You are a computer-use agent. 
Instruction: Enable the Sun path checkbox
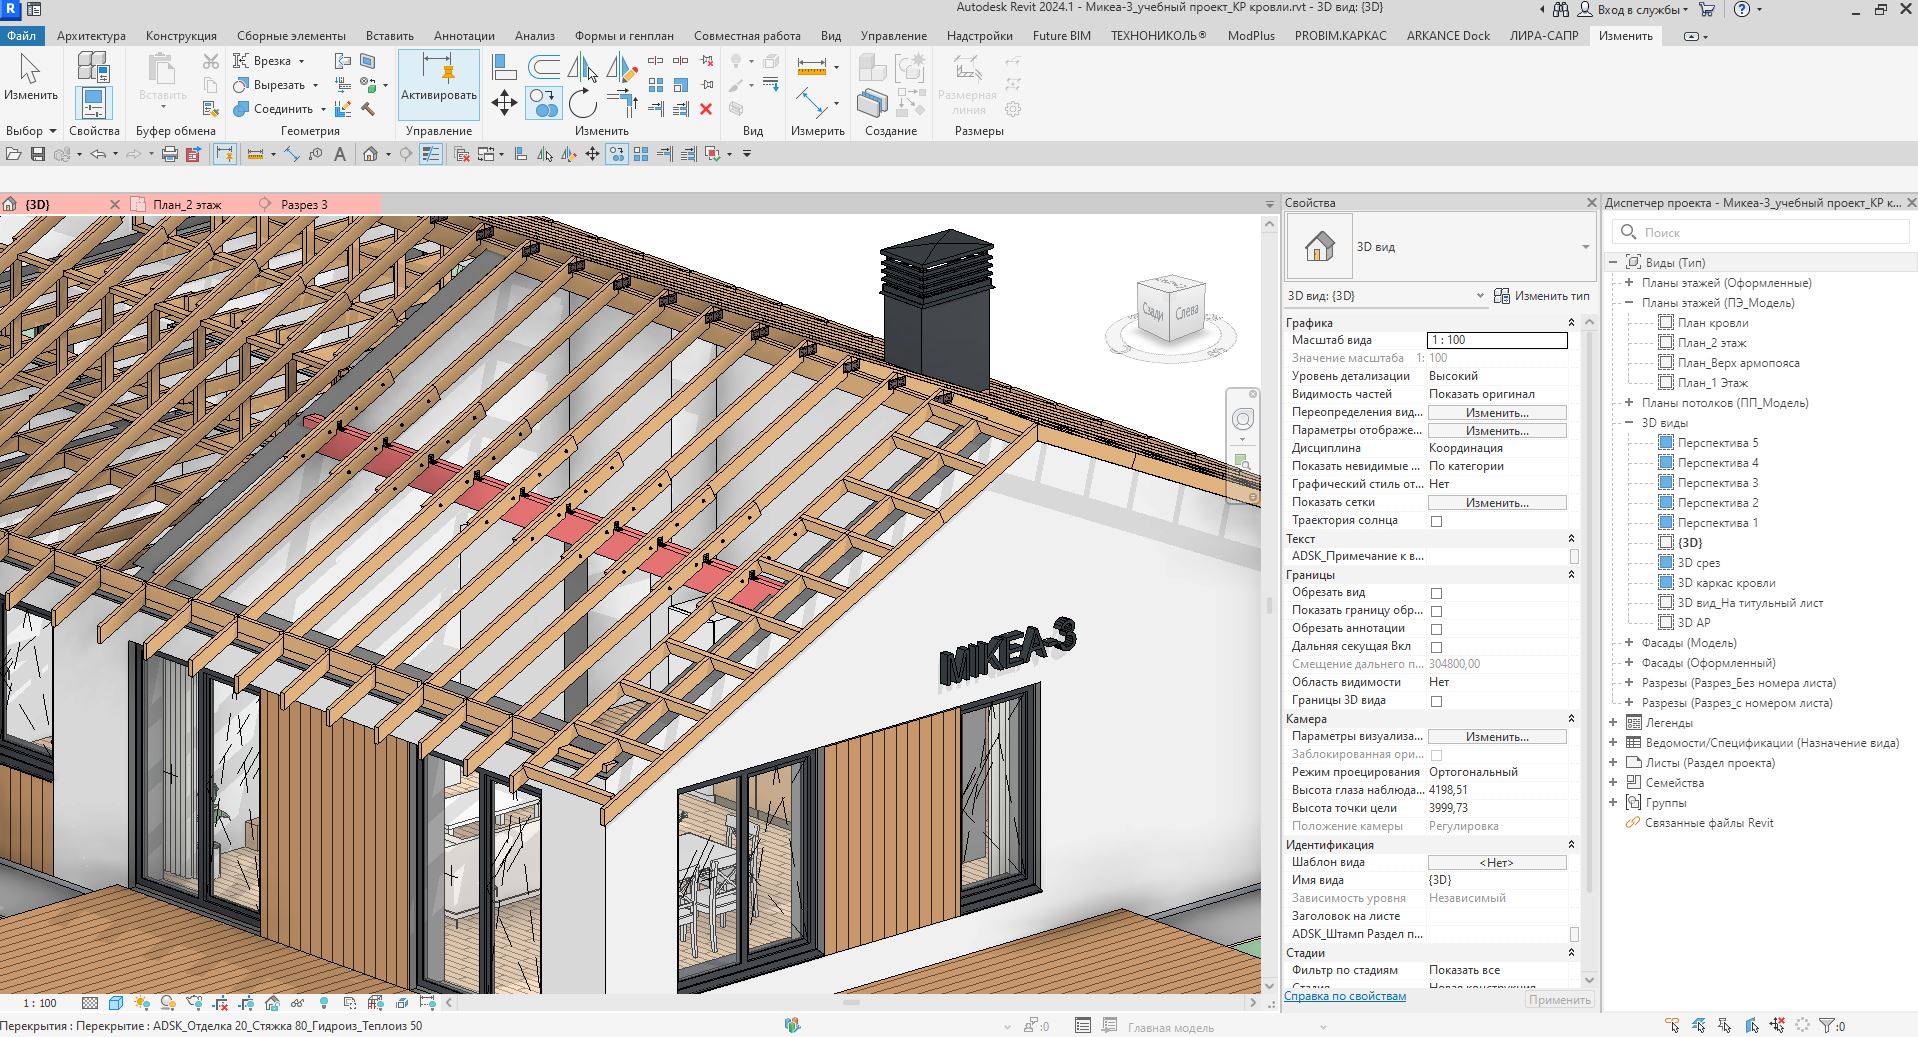1436,521
